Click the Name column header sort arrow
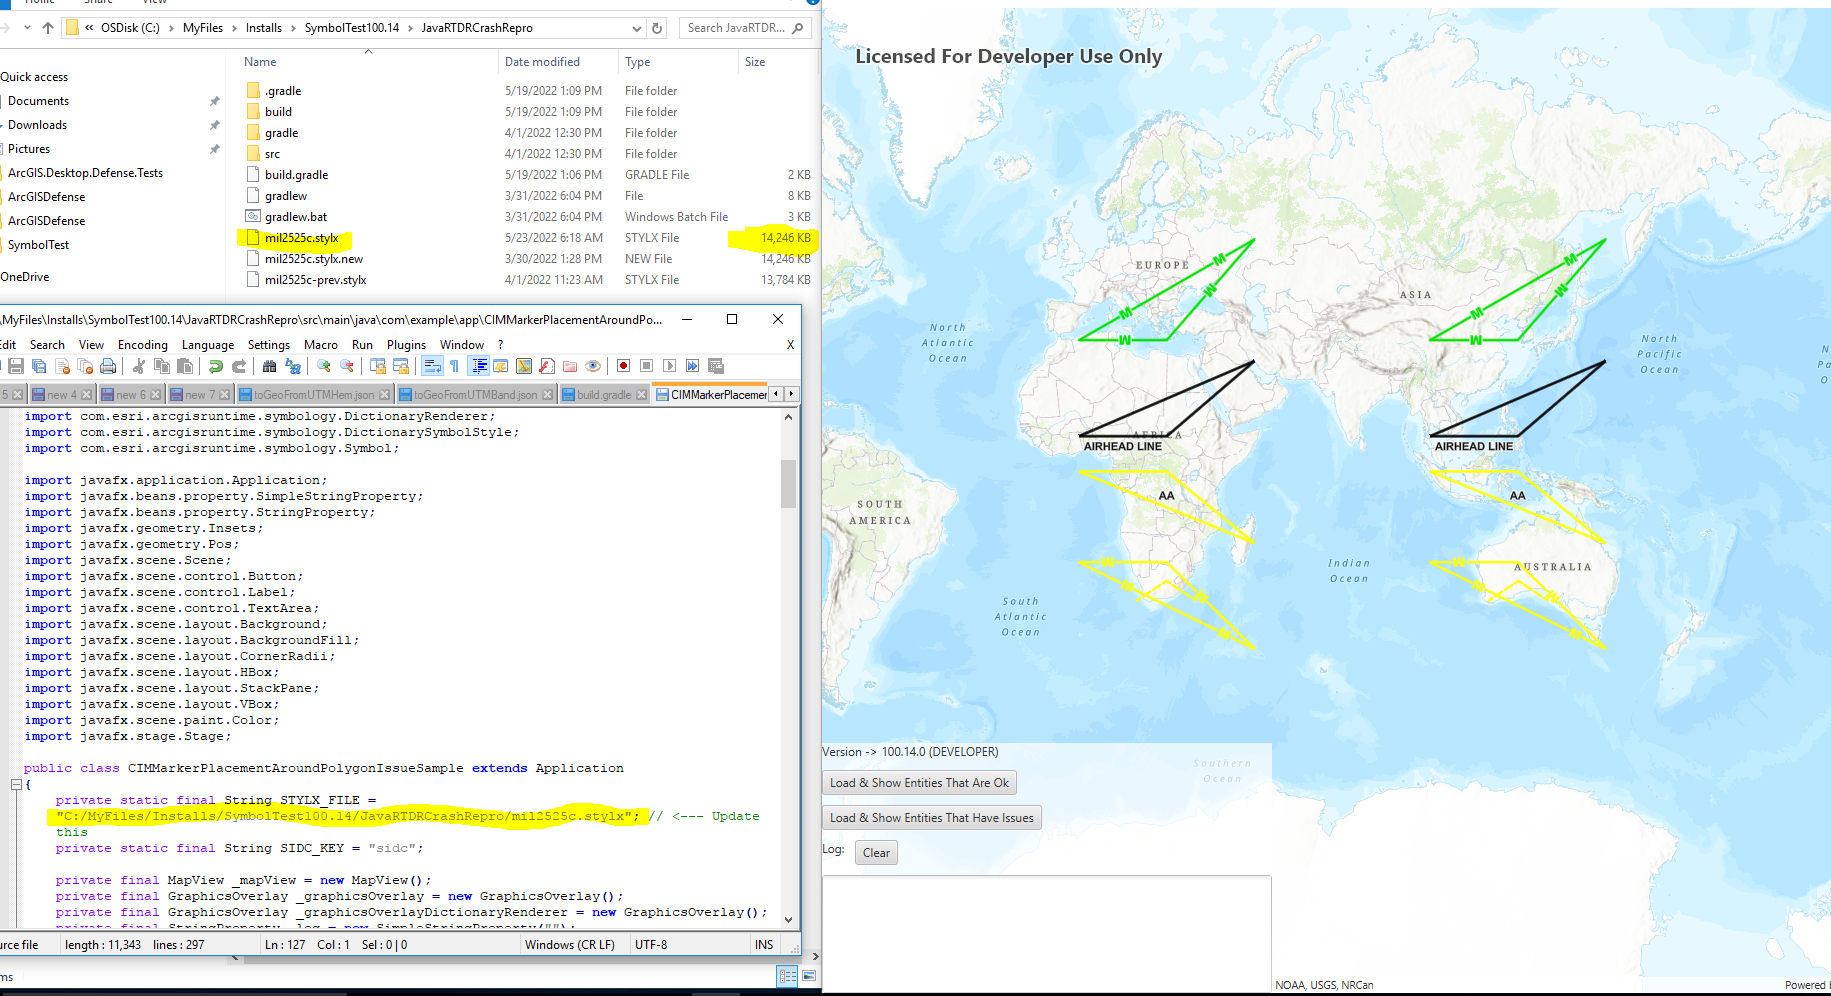This screenshot has width=1831, height=996. 368,51
